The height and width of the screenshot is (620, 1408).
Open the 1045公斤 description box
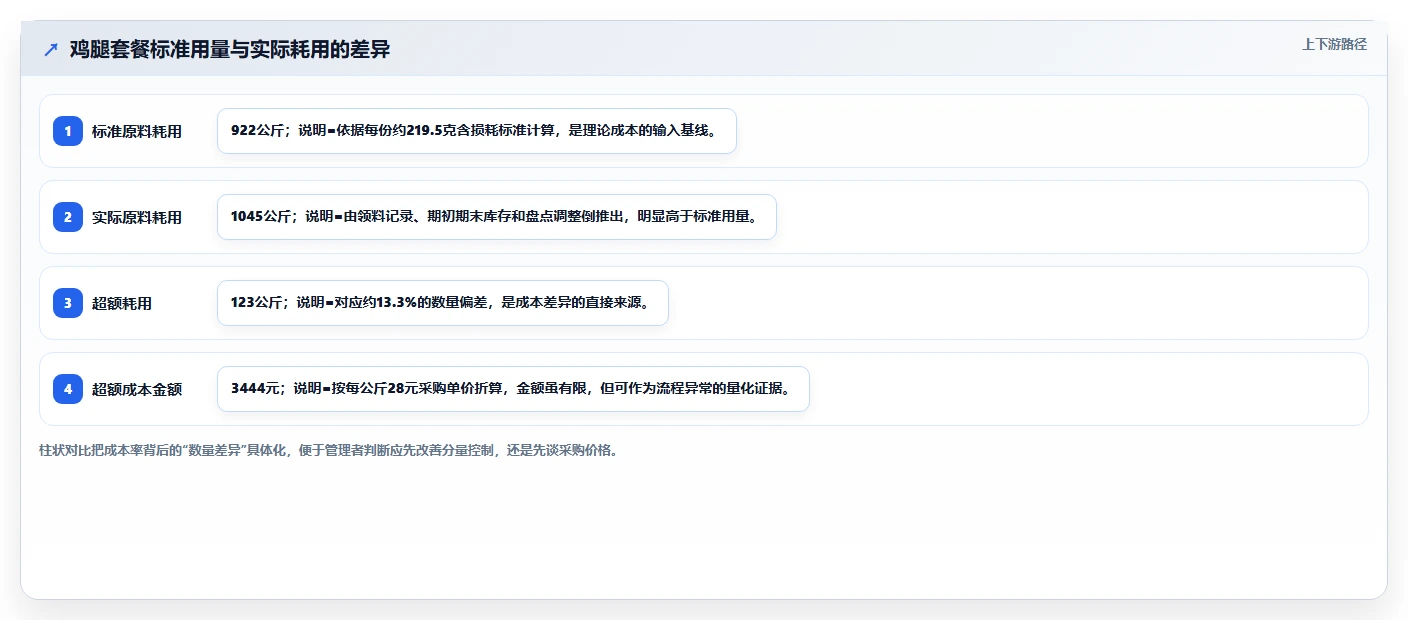pyautogui.click(x=497, y=217)
